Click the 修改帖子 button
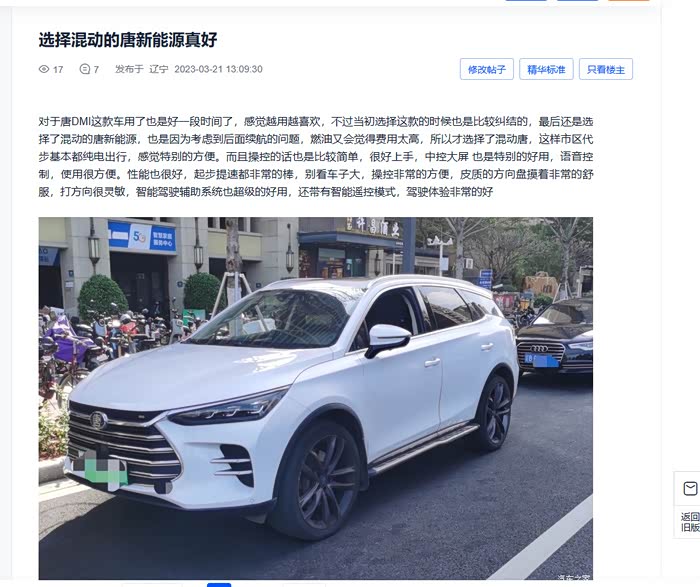Screen dimensions: 700x587 (x=487, y=69)
